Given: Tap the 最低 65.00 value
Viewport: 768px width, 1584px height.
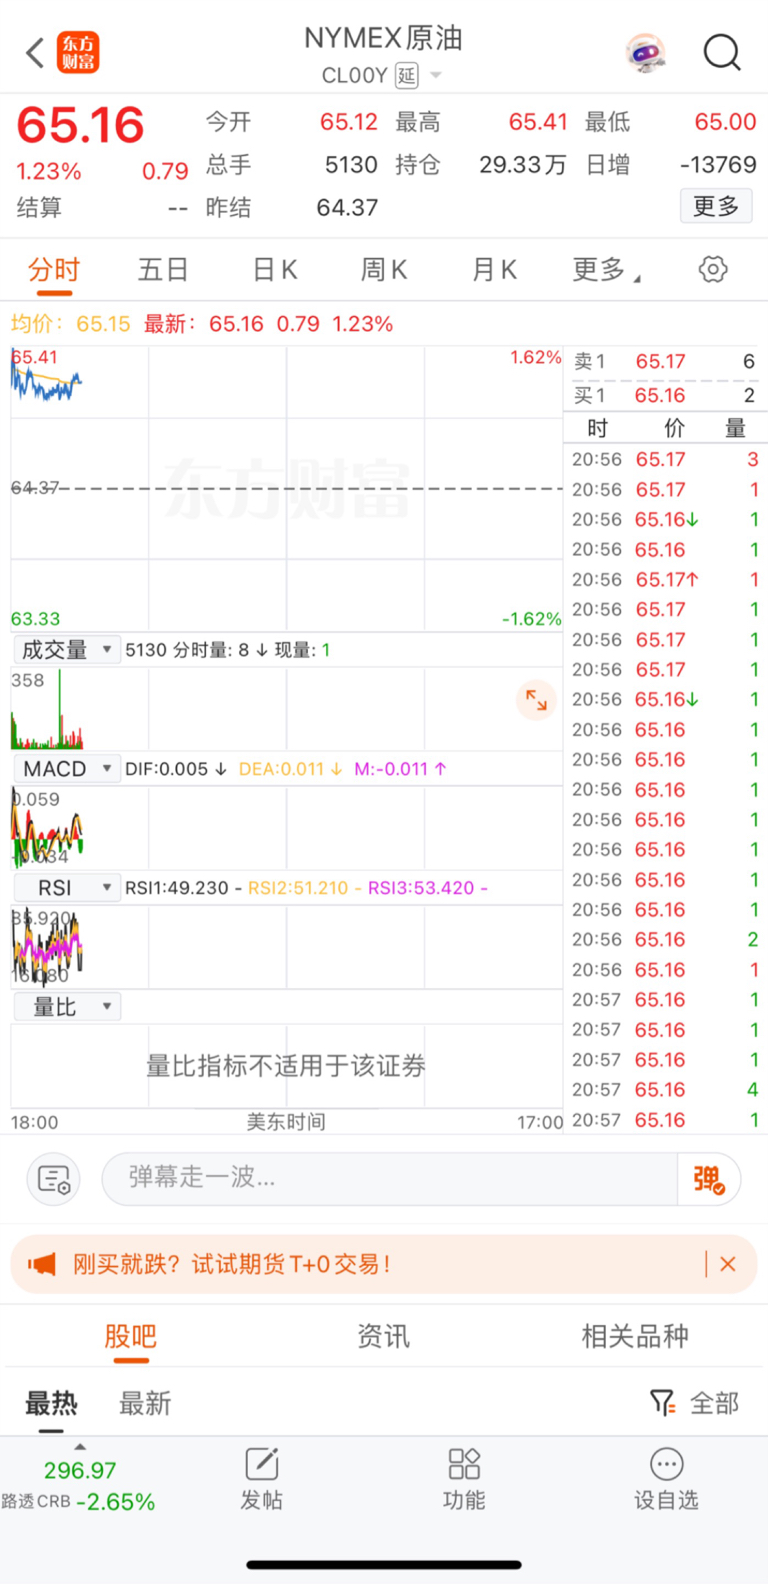Looking at the screenshot, I should click(x=725, y=122).
